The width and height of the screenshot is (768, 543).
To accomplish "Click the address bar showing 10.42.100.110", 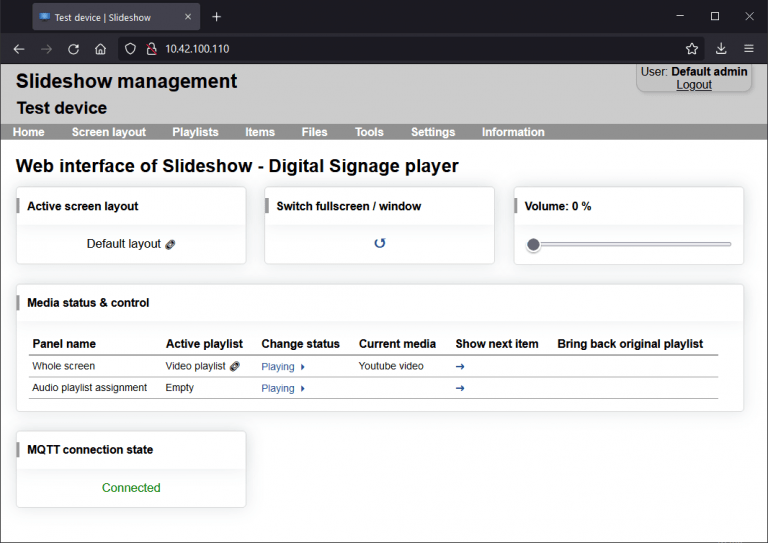I will tap(400, 48).
